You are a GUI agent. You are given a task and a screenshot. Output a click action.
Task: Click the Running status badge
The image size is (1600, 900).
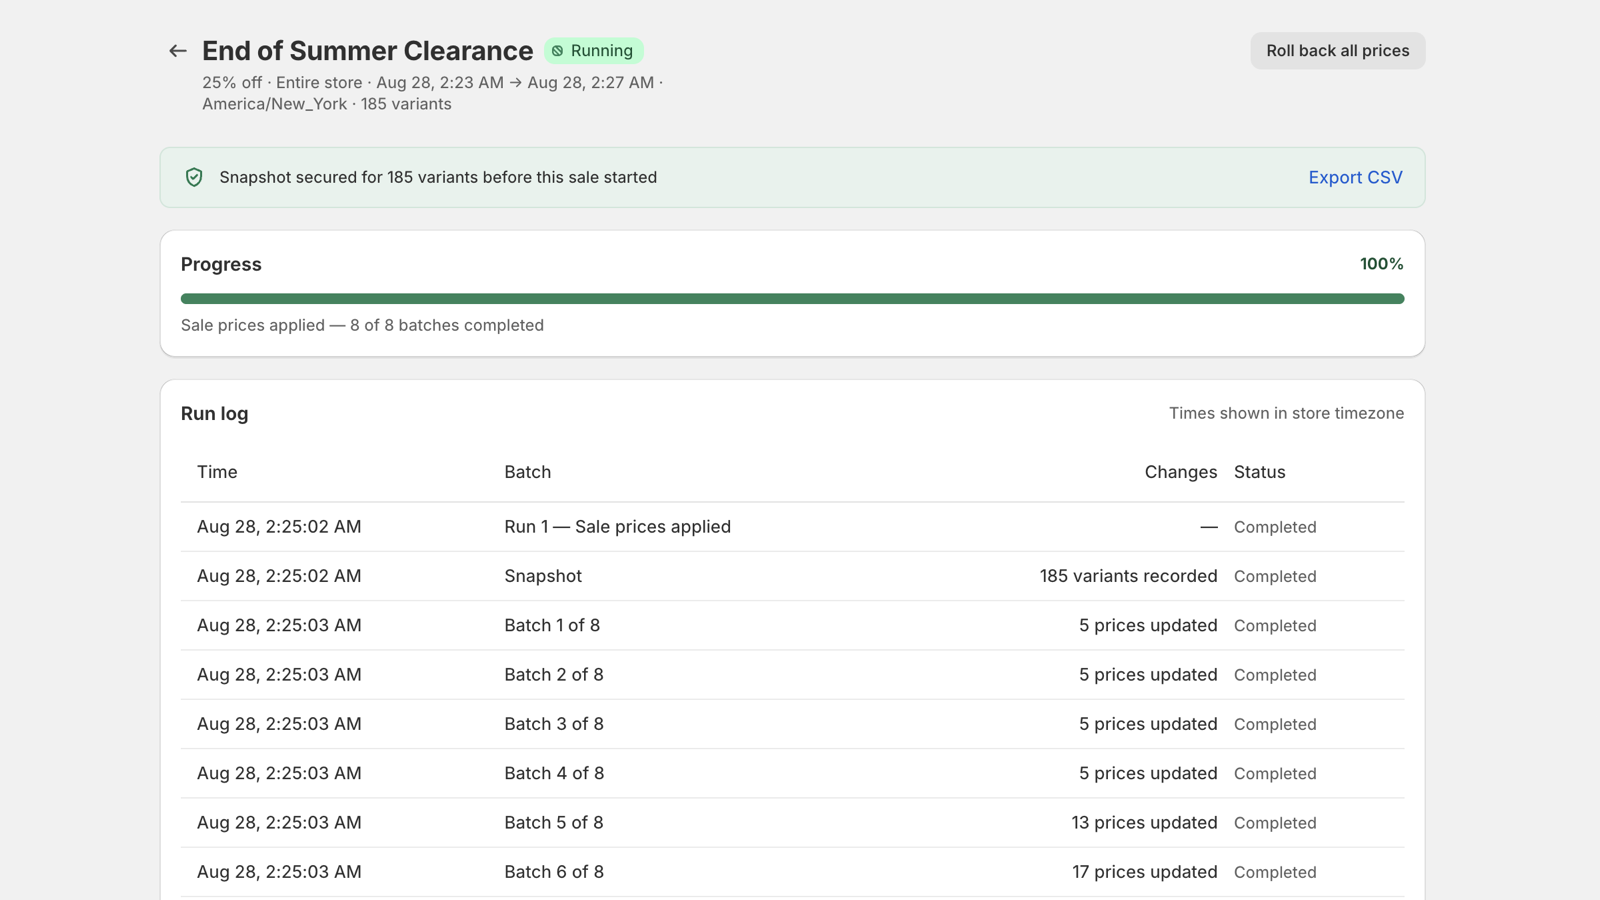pyautogui.click(x=593, y=51)
